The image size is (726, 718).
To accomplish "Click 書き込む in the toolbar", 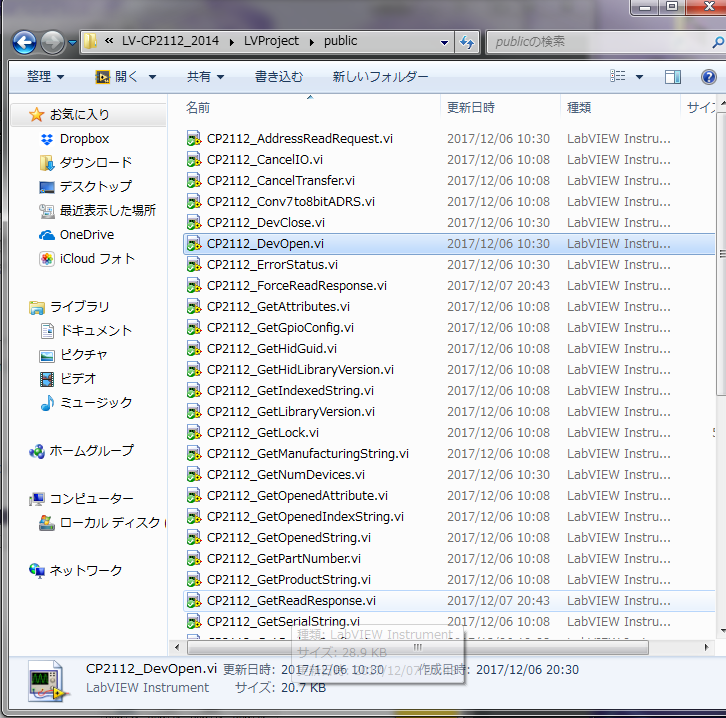I will click(279, 76).
